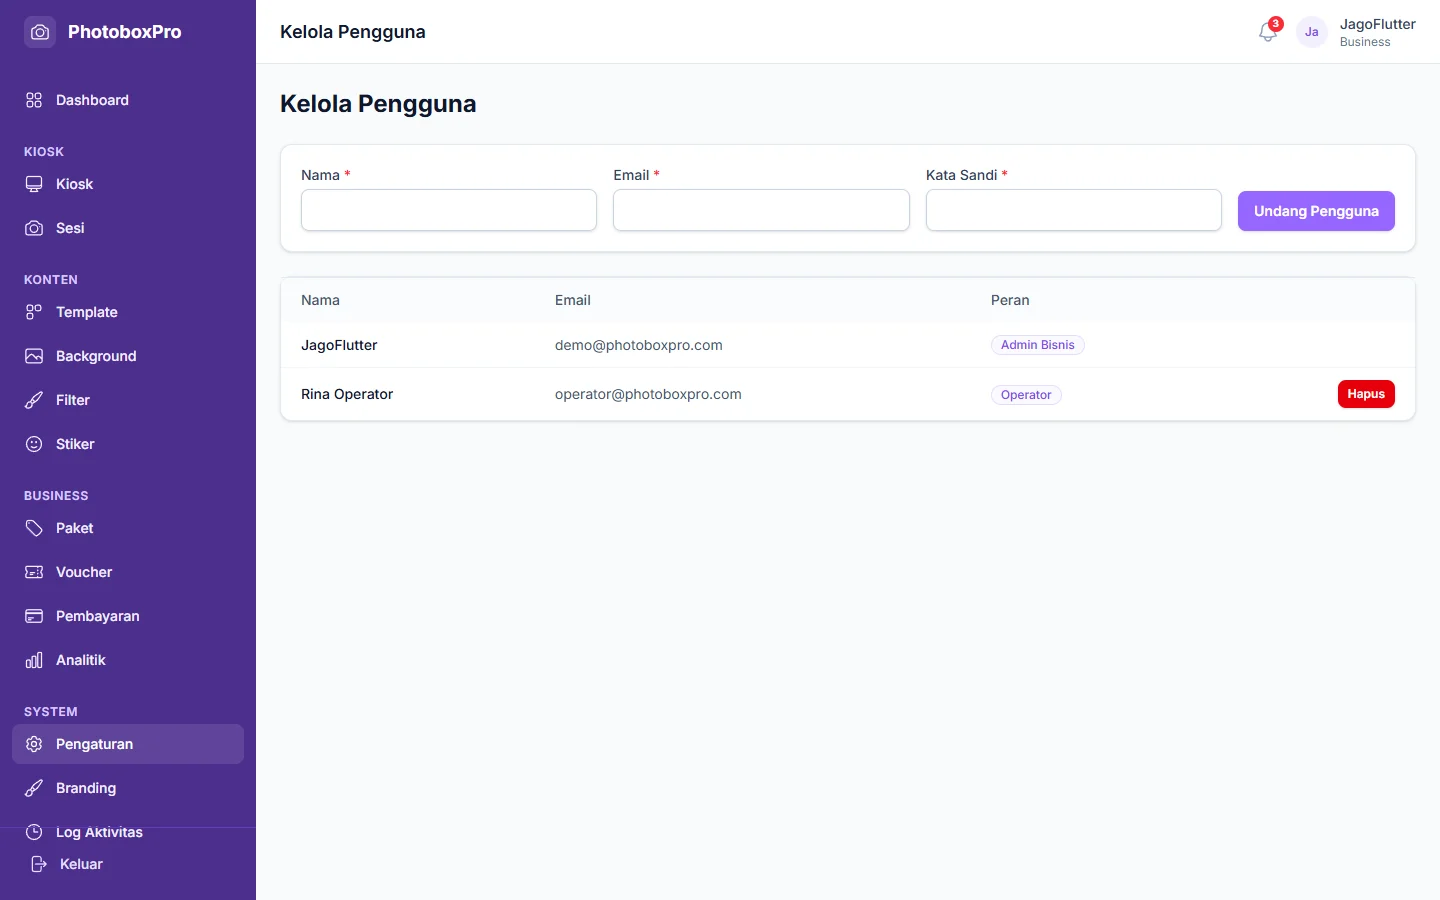Click the Admin Bisnis role badge
This screenshot has width=1440, height=900.
pyautogui.click(x=1038, y=345)
